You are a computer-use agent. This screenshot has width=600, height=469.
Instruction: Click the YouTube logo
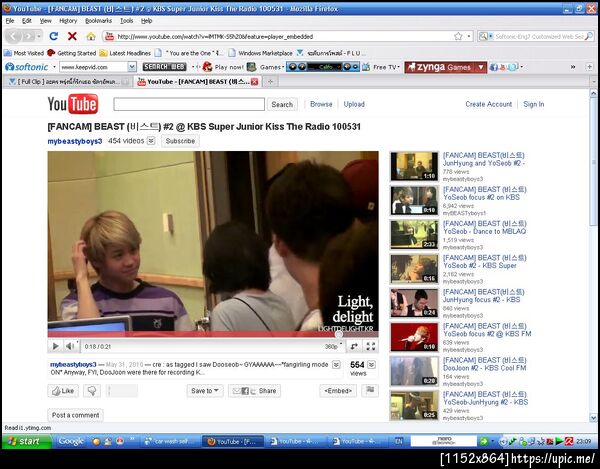coord(73,104)
